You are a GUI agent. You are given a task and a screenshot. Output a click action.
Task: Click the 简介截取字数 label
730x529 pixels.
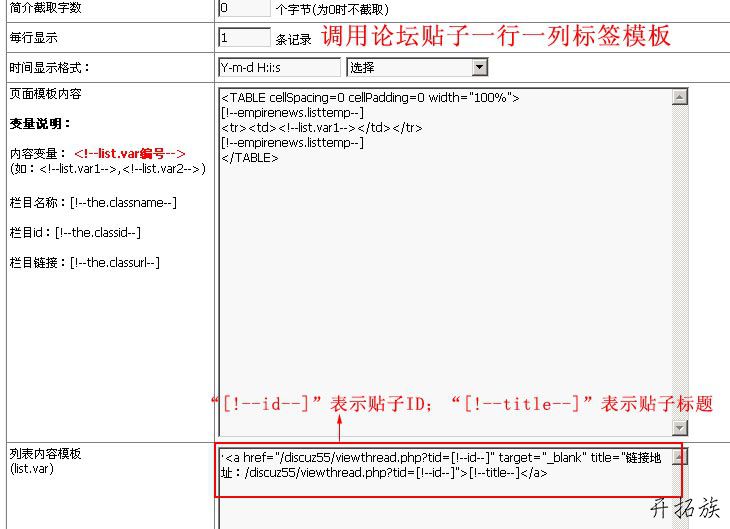46,8
